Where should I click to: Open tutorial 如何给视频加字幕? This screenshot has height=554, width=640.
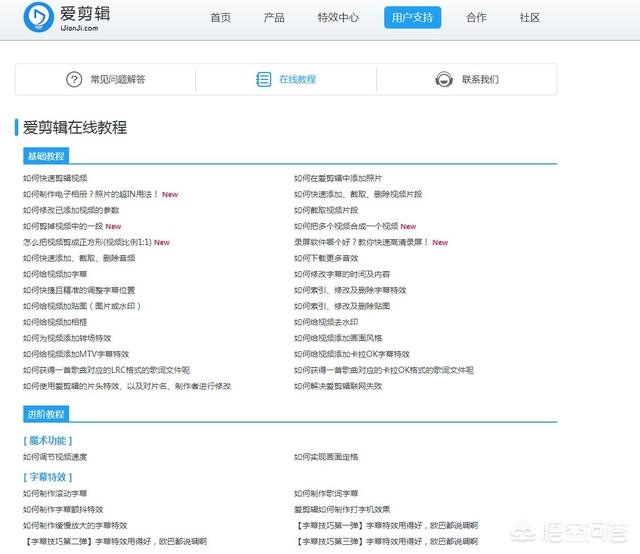click(x=55, y=274)
